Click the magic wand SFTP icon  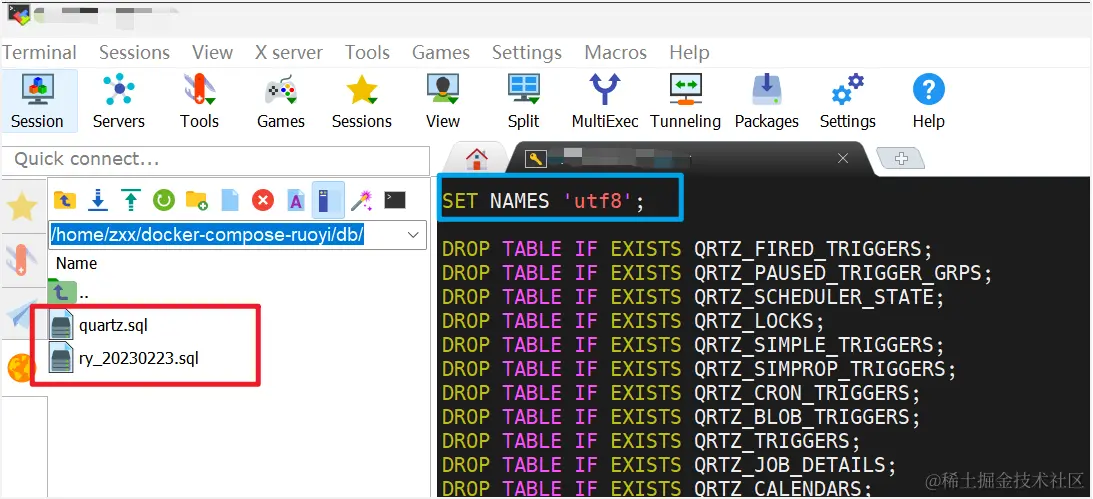361,201
